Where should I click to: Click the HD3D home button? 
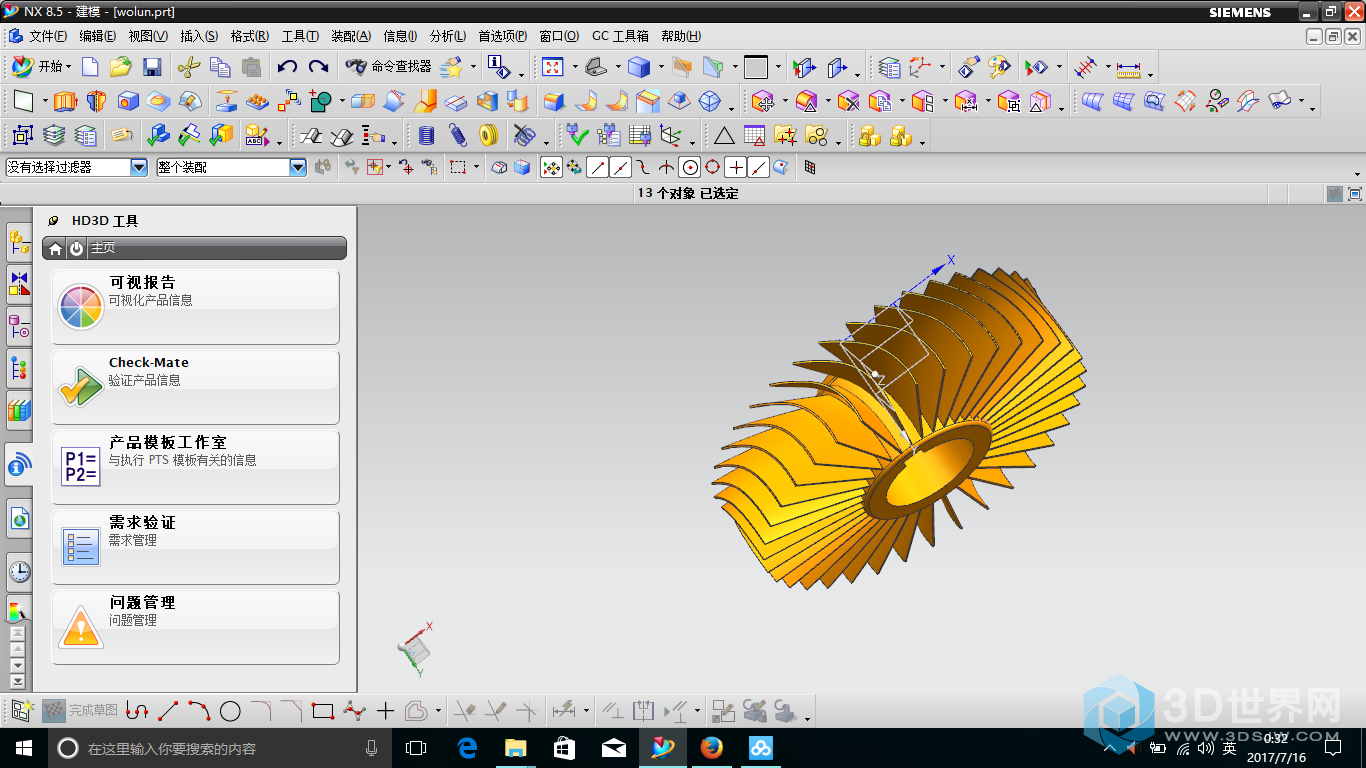[56, 249]
